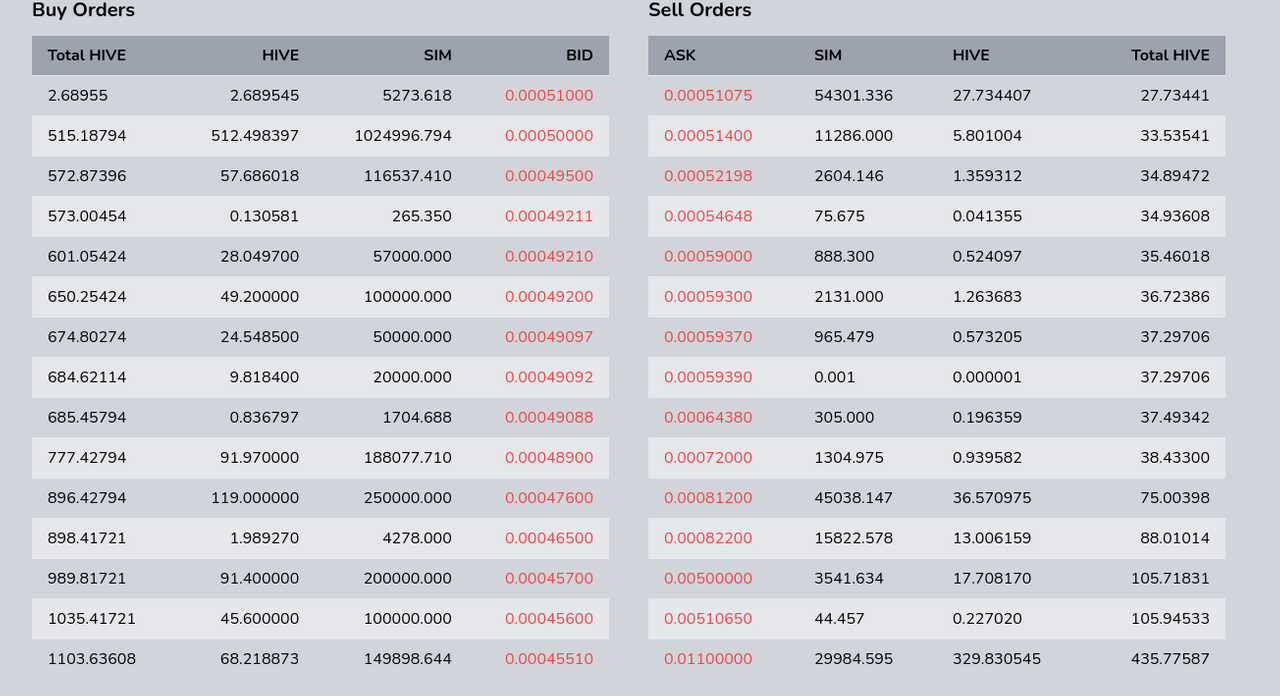This screenshot has width=1280, height=696.
Task: Click the SIM header in Sell Orders
Action: coord(828,55)
